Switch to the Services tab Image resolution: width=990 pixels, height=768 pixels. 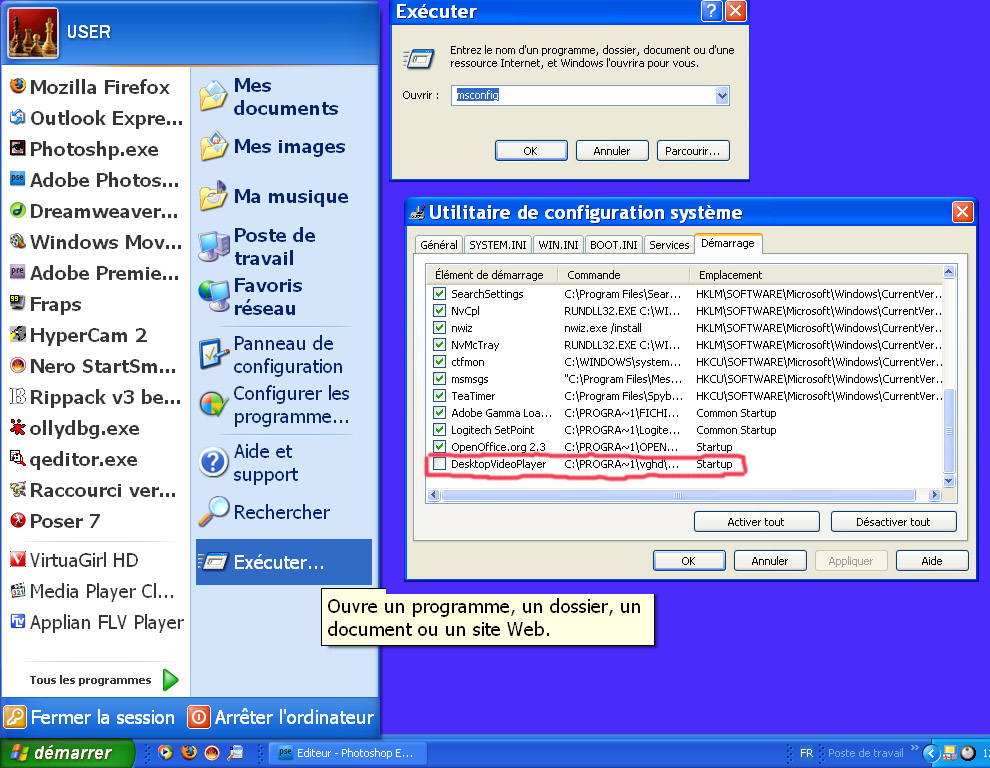[x=669, y=245]
